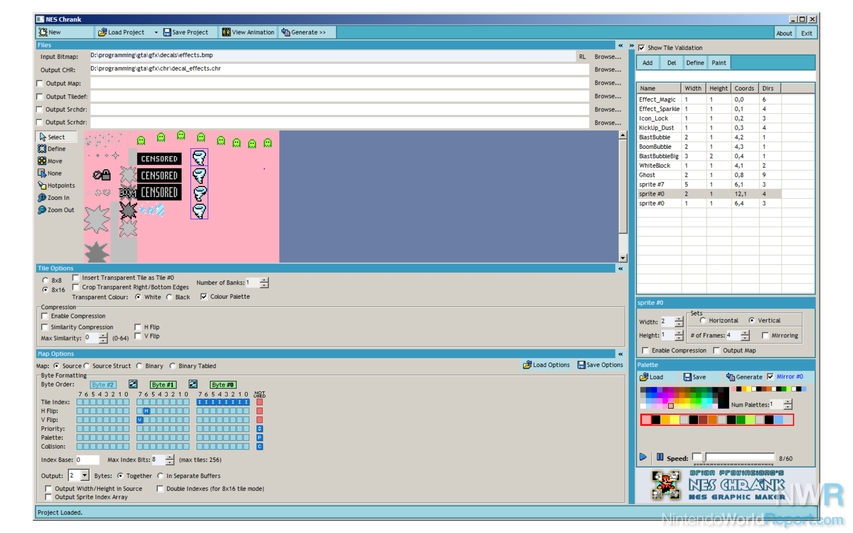Viewport: 853px width, 533px height.
Task: Click the Generate >> toolbar button
Action: click(304, 32)
